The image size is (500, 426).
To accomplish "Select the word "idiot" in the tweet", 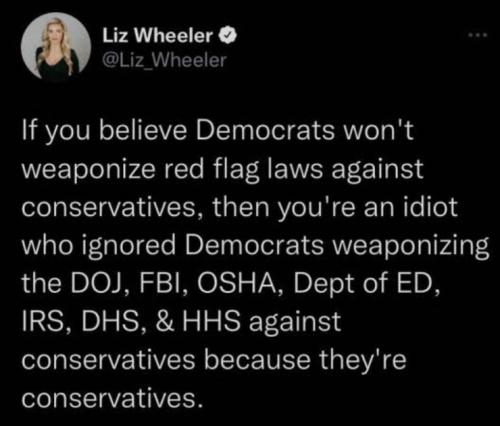I will coord(431,207).
